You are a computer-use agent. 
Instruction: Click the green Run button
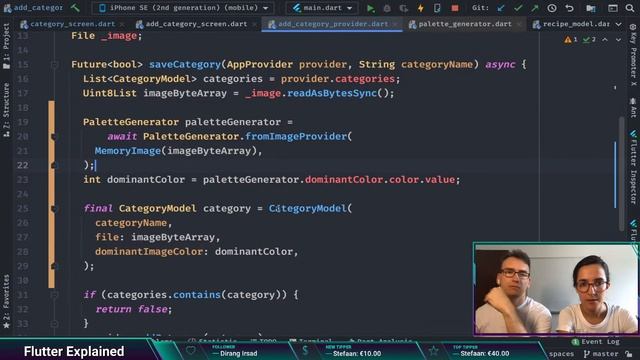point(370,8)
